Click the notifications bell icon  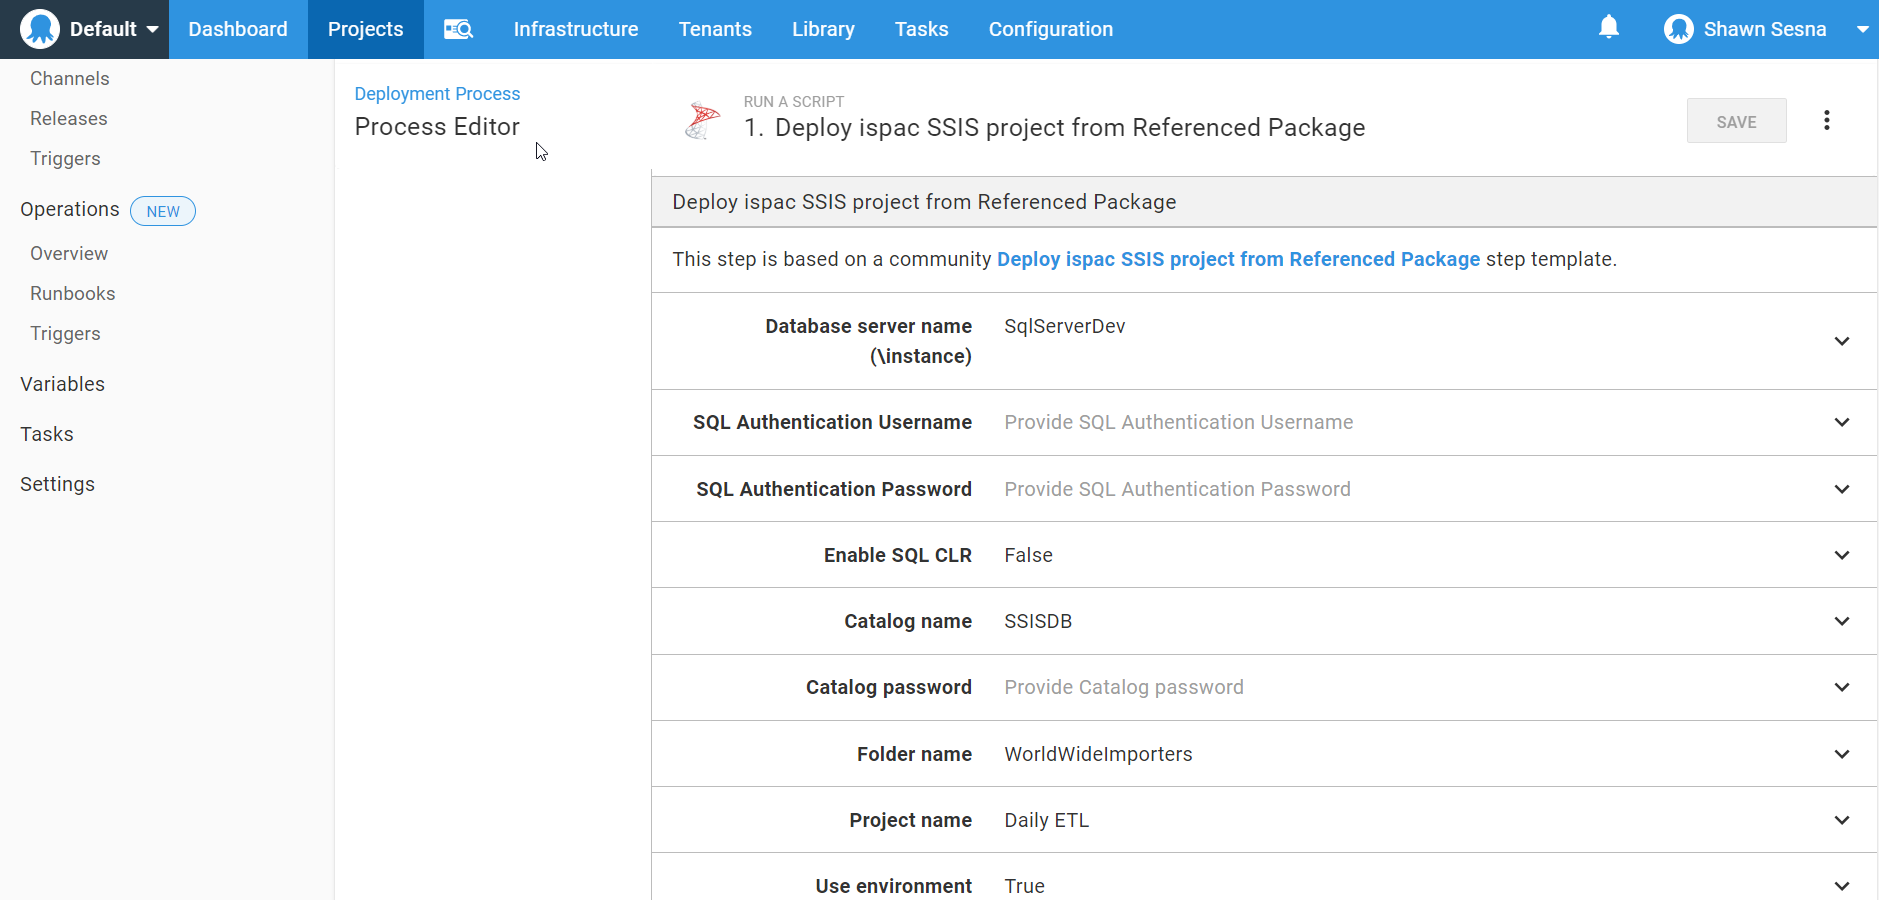(1608, 28)
